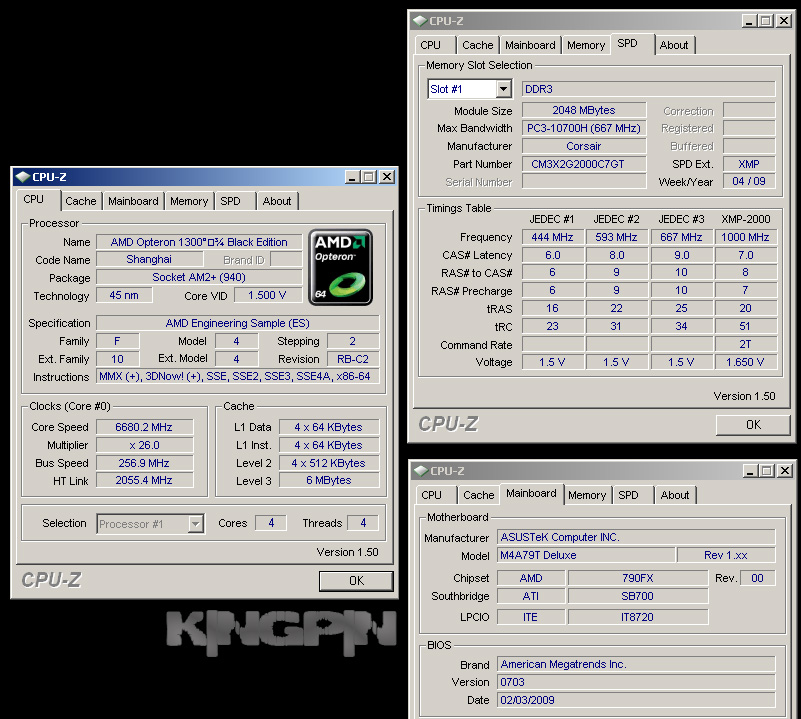
Task: Click the Week/Year 04 / 09 value
Action: (x=749, y=181)
